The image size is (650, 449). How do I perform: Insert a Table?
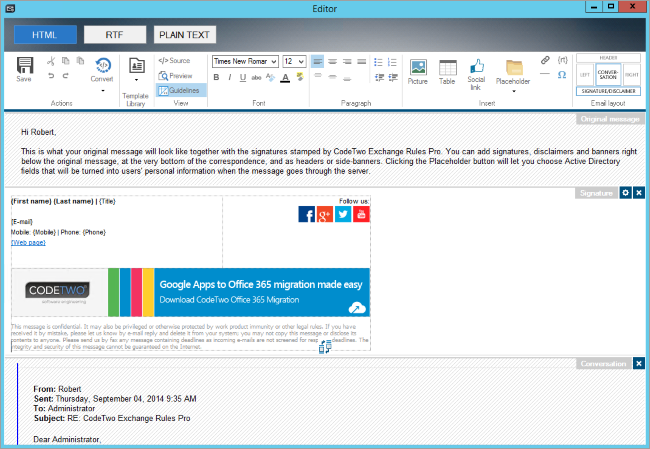447,72
